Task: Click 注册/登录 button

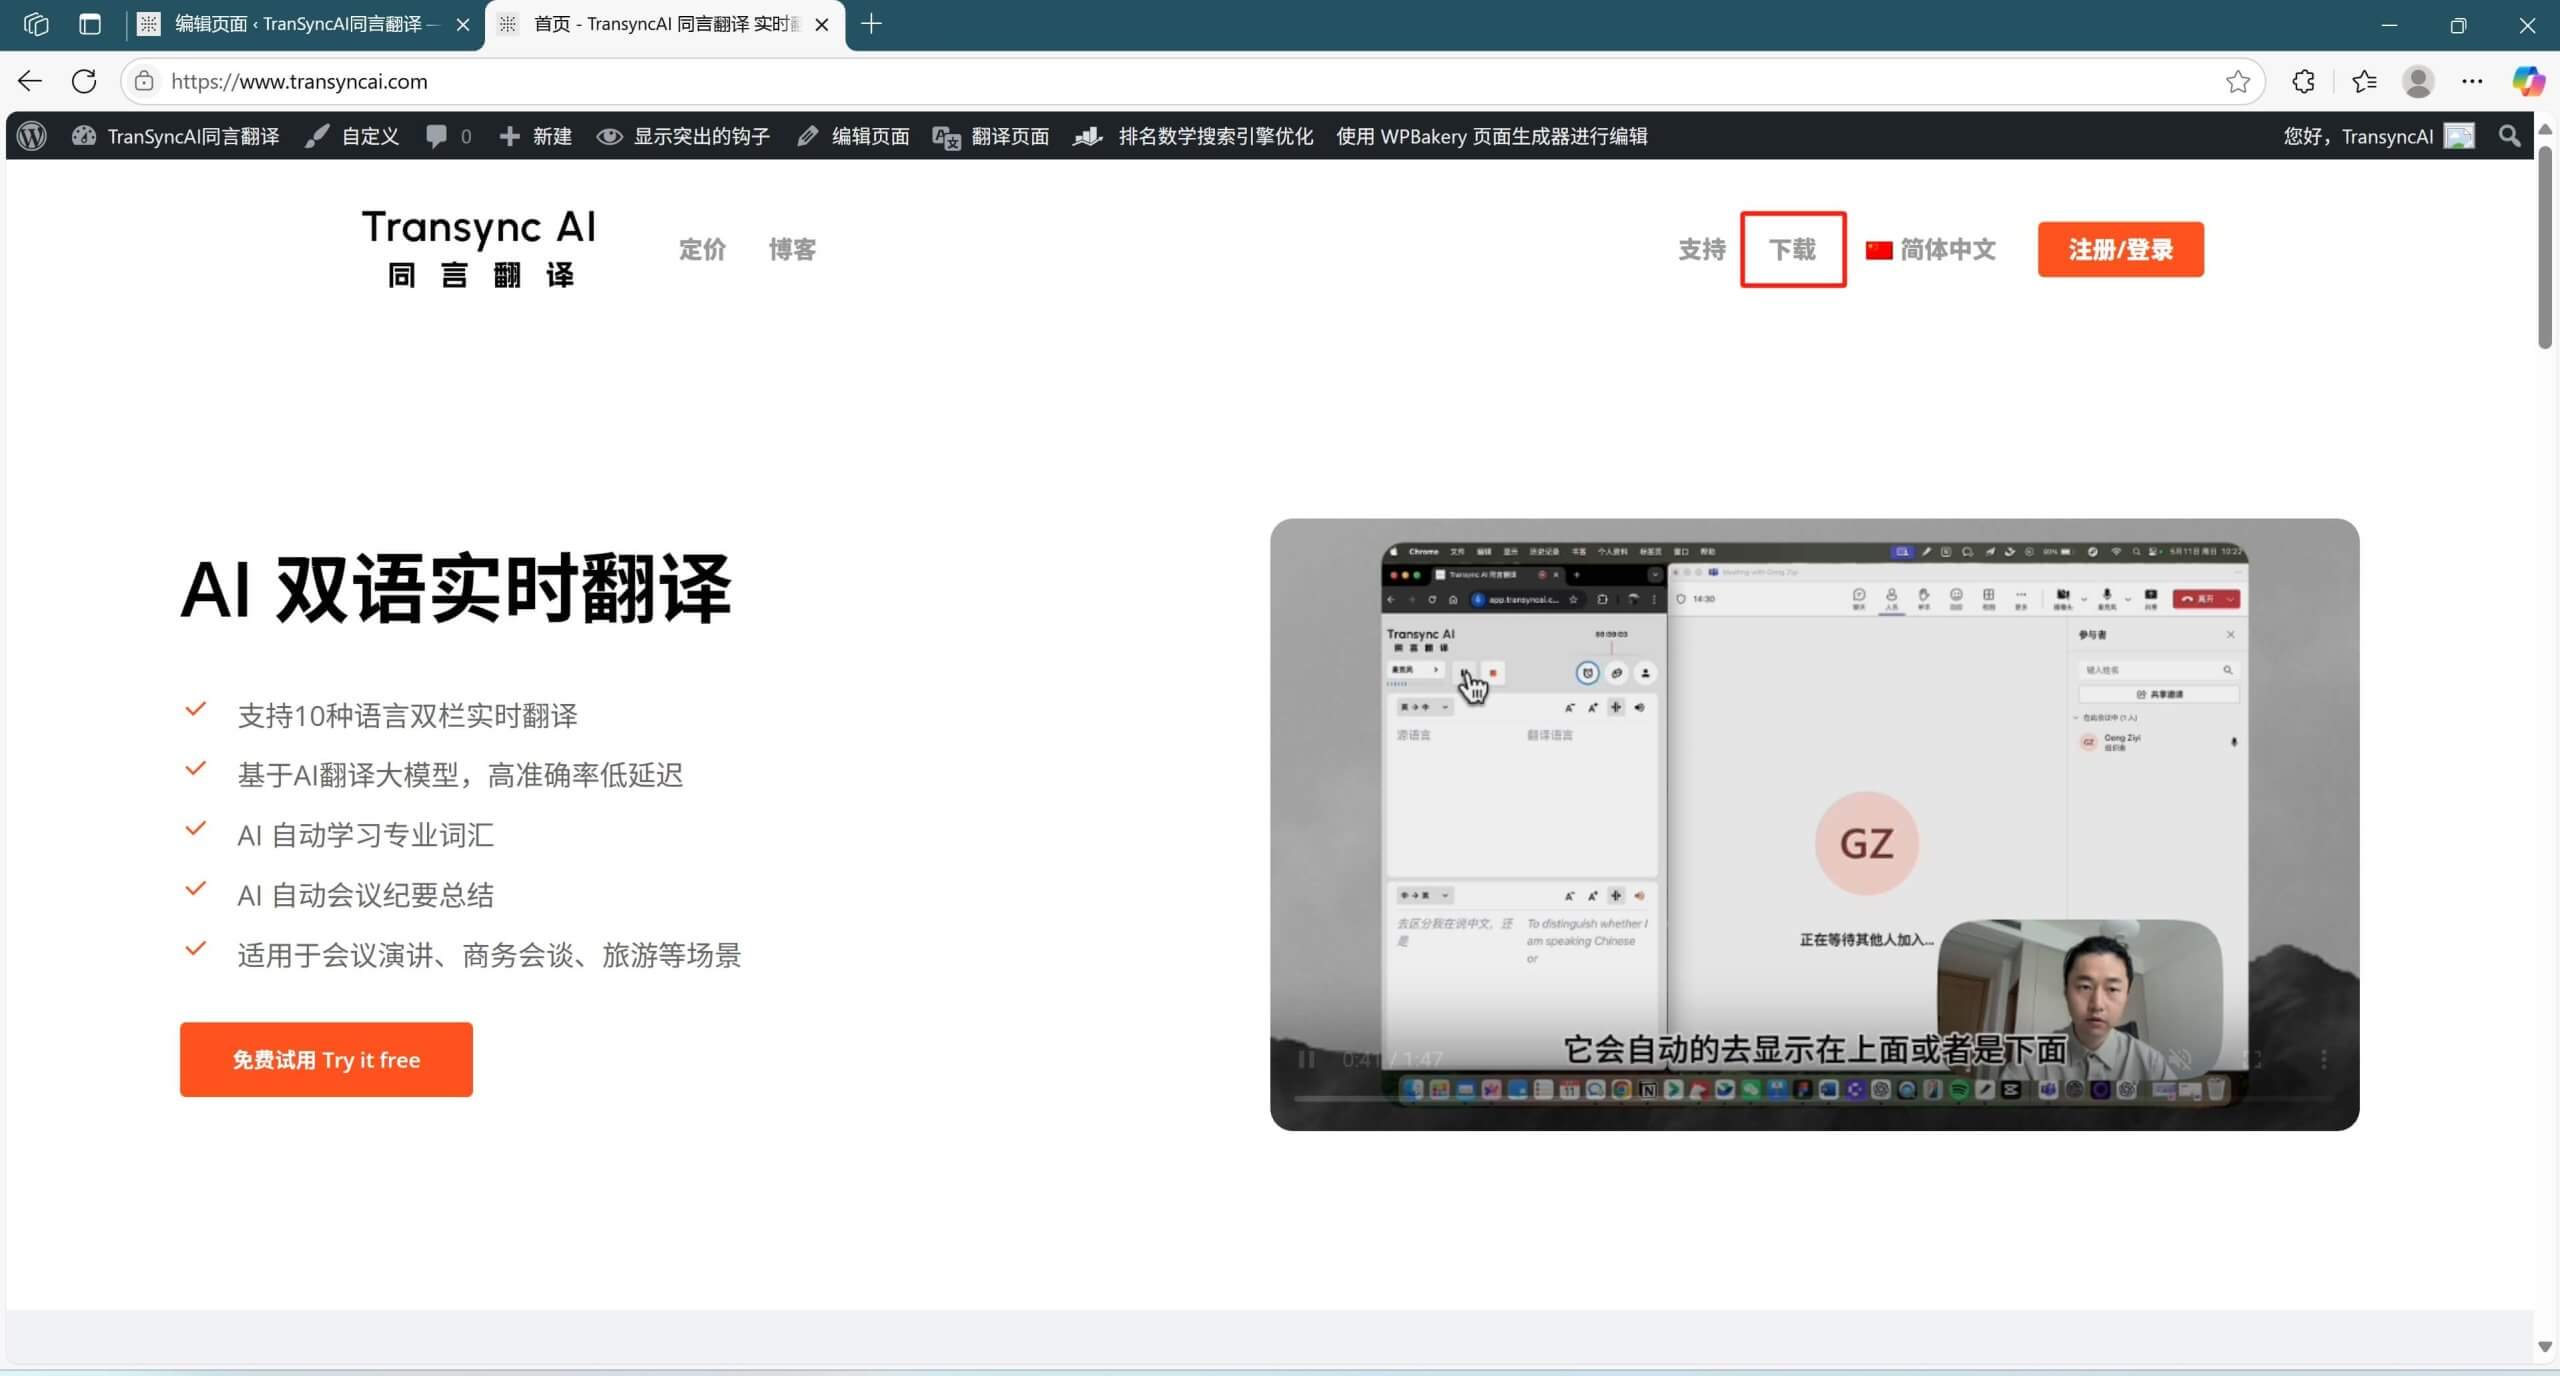Action: tap(2120, 249)
